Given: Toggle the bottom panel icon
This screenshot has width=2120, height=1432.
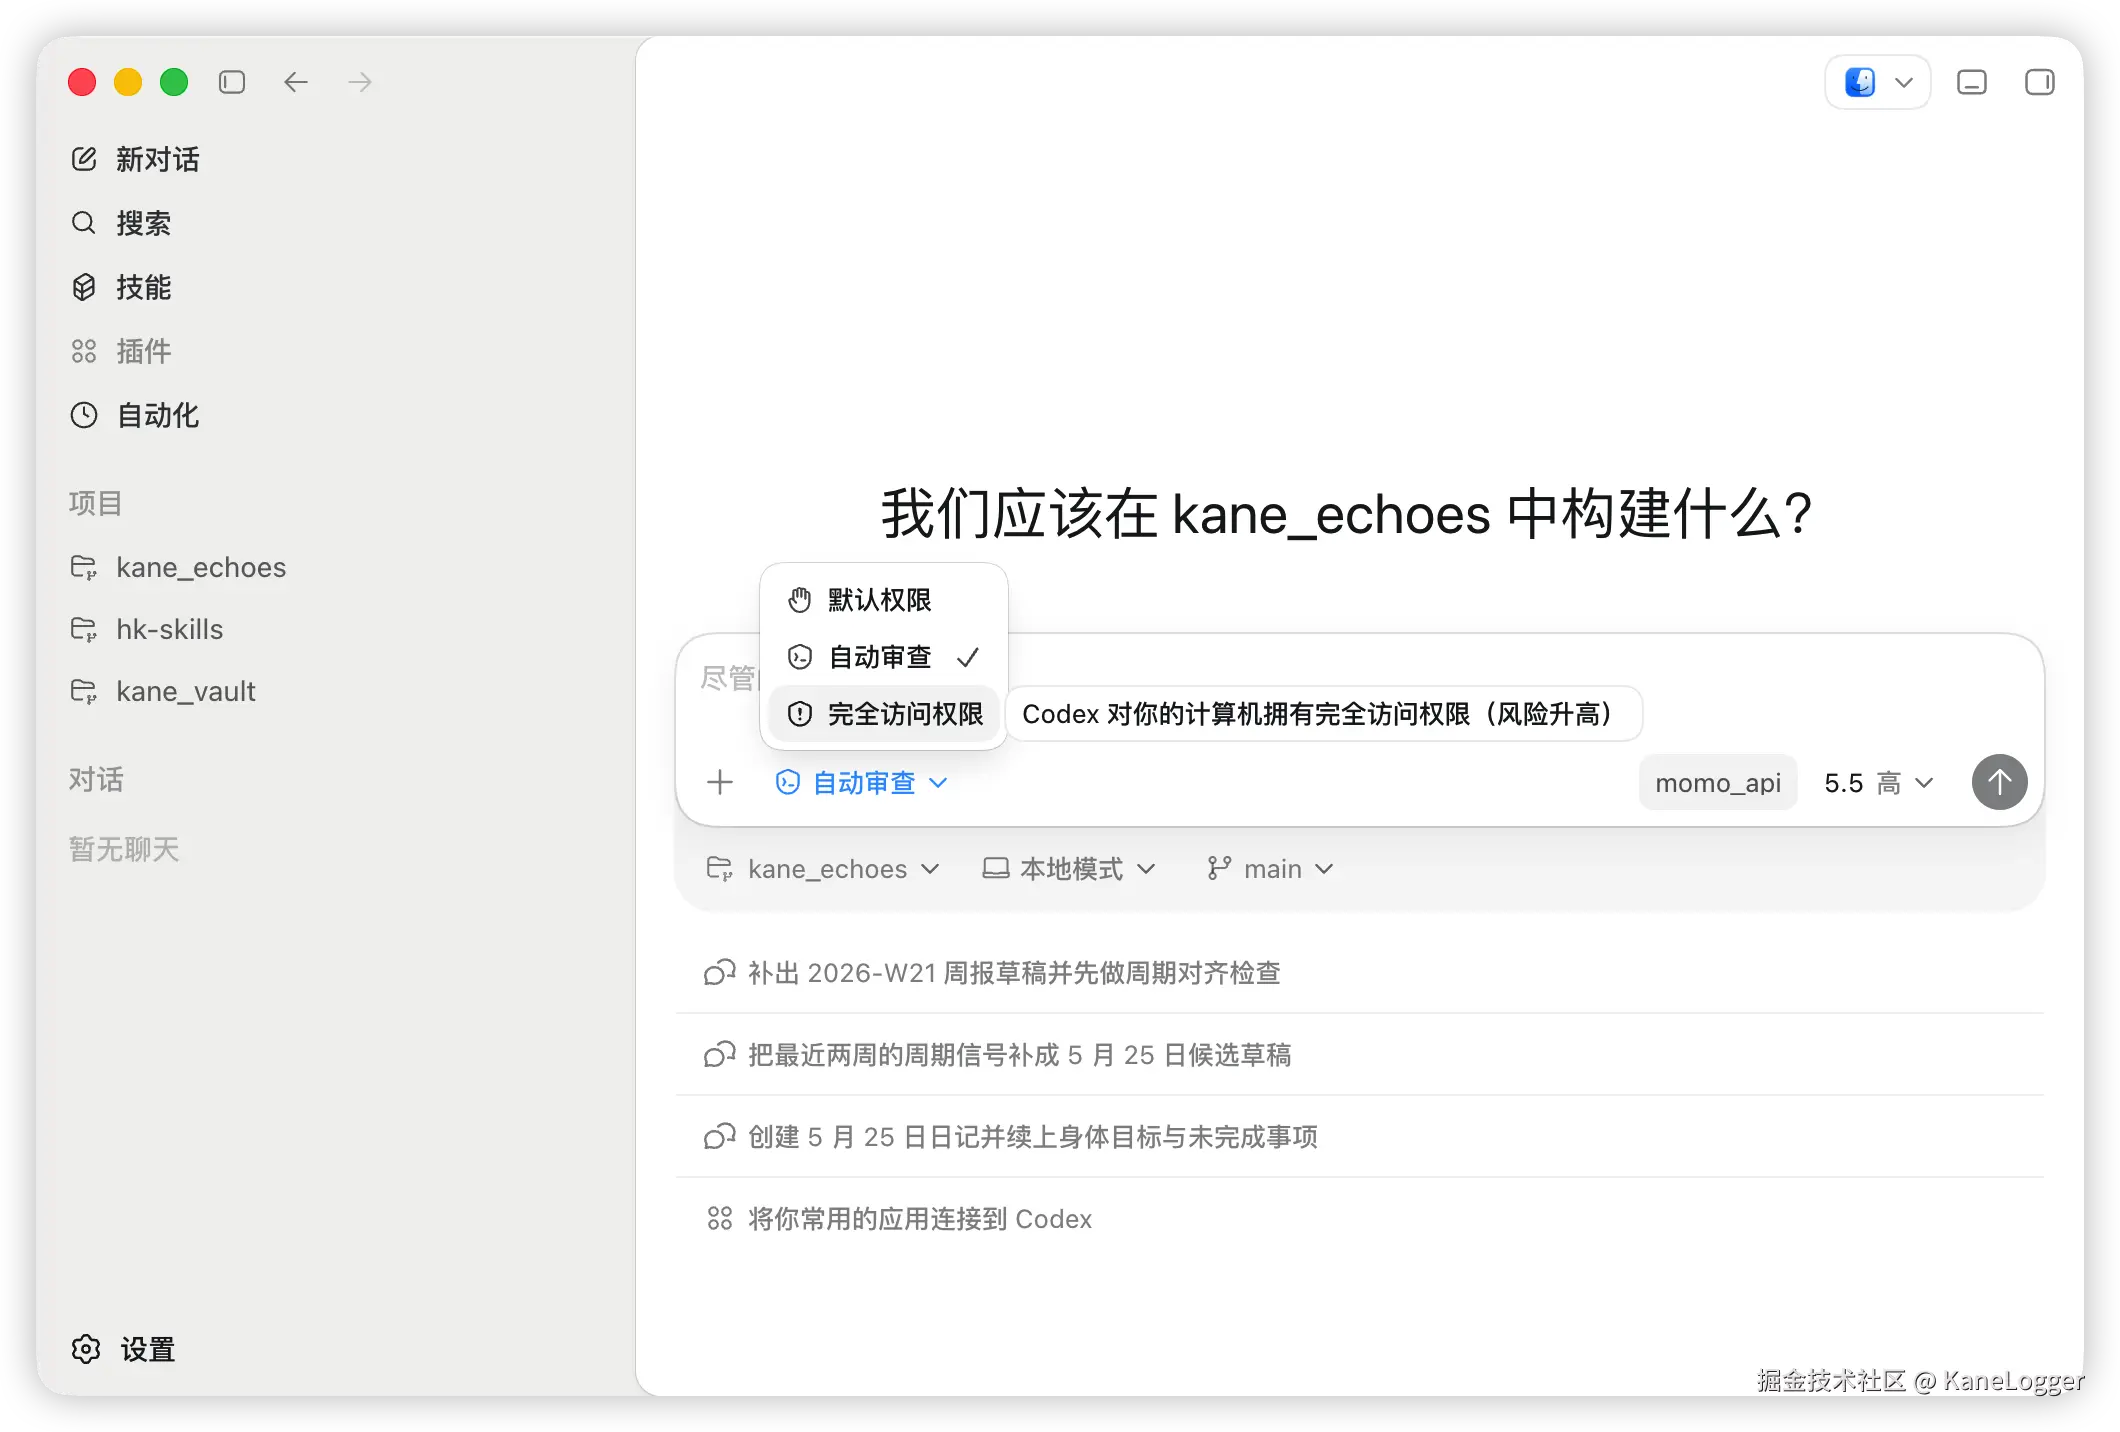Looking at the screenshot, I should pos(1972,82).
